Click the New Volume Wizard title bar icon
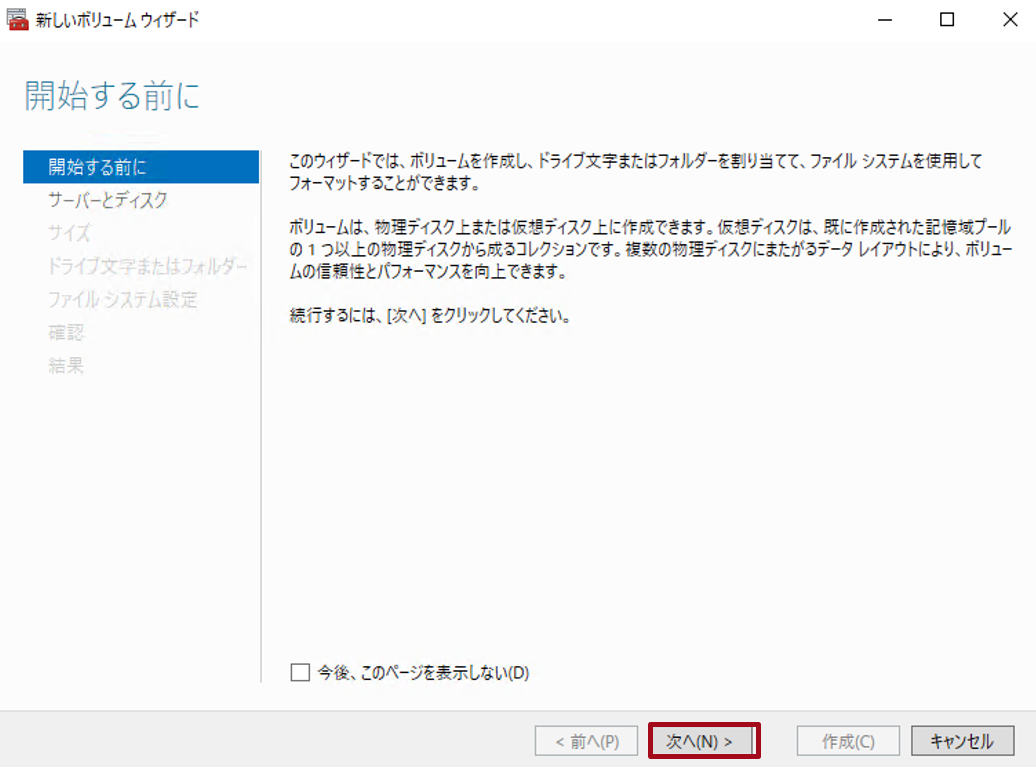Viewport: 1036px width, 767px height. point(18,18)
